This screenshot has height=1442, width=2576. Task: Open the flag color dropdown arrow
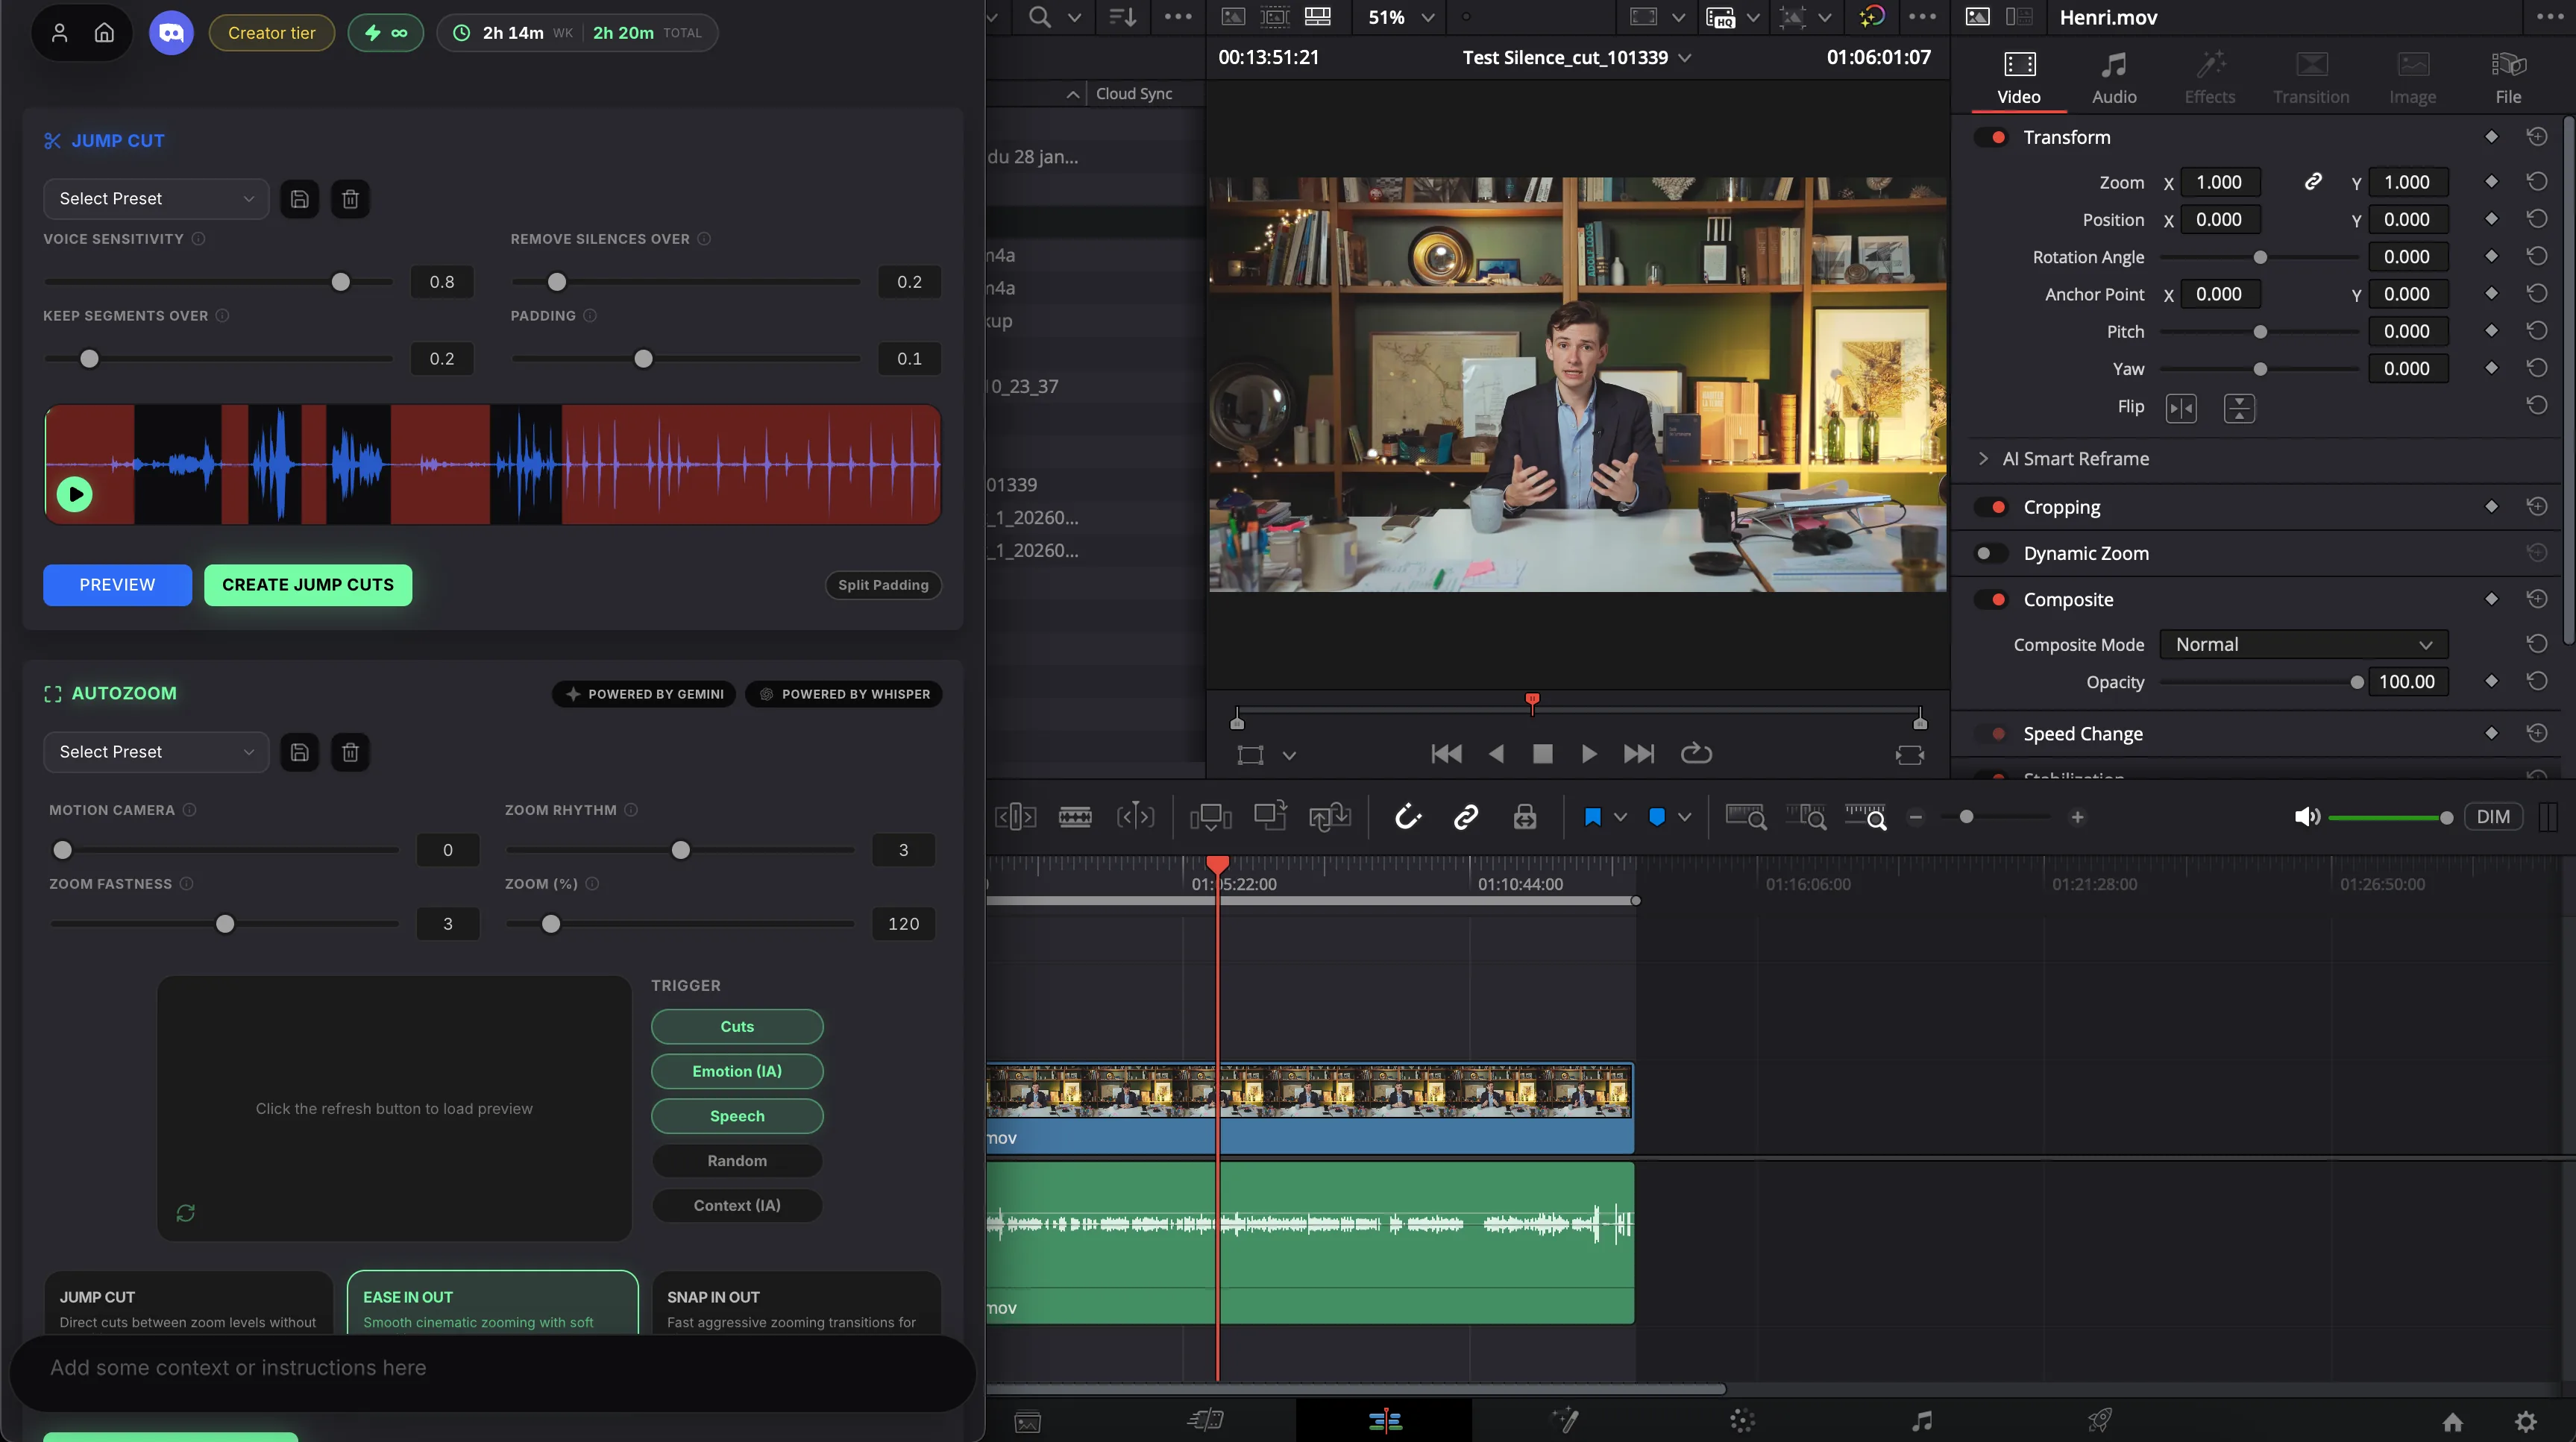click(1620, 817)
